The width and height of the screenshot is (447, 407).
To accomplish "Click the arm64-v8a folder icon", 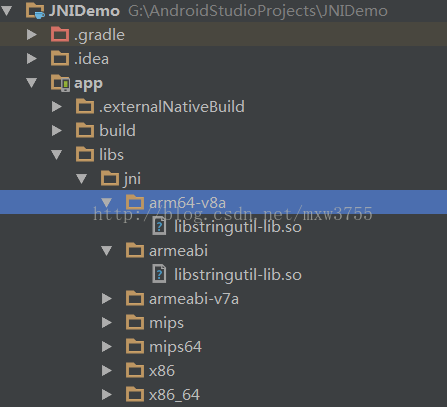I will click(x=135, y=202).
